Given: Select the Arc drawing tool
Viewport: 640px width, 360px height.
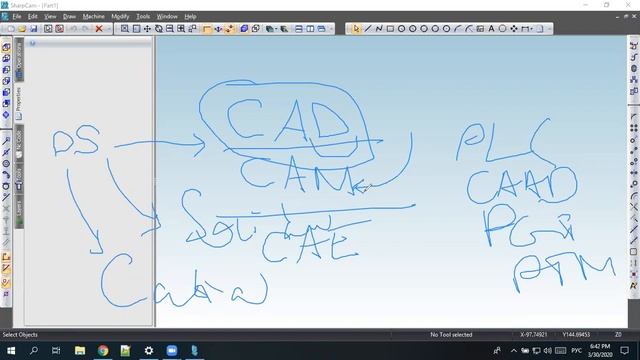Looking at the screenshot, I should coord(458,29).
